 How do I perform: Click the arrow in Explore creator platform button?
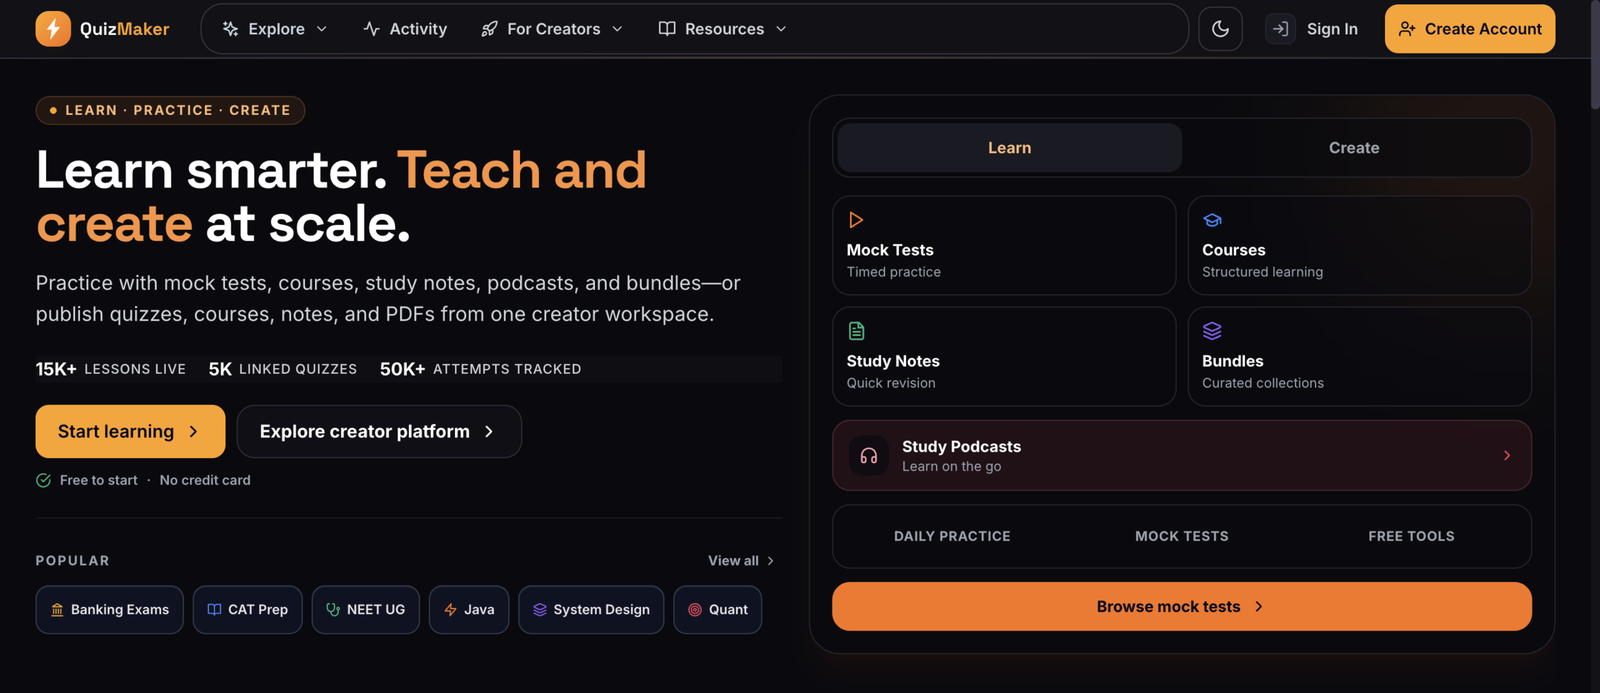click(x=489, y=432)
